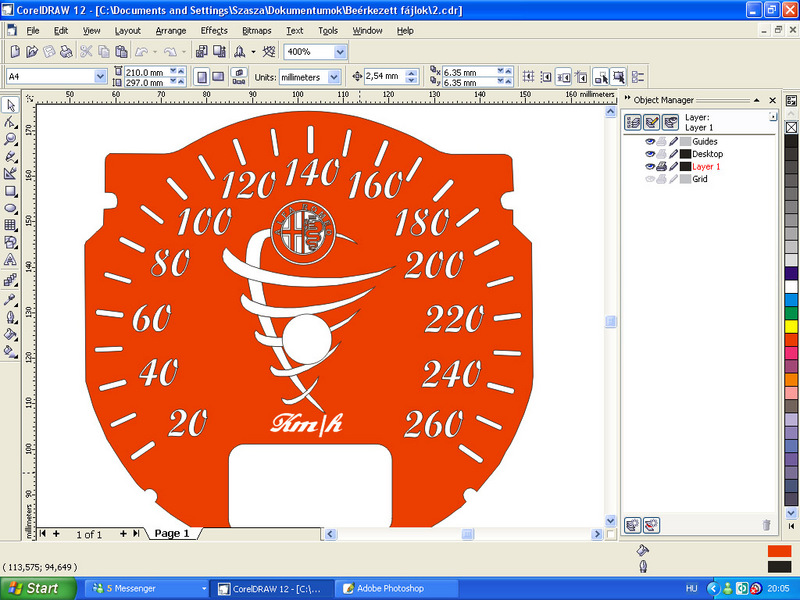
Task: Open the zoom level 400% dropdown
Action: [x=340, y=52]
